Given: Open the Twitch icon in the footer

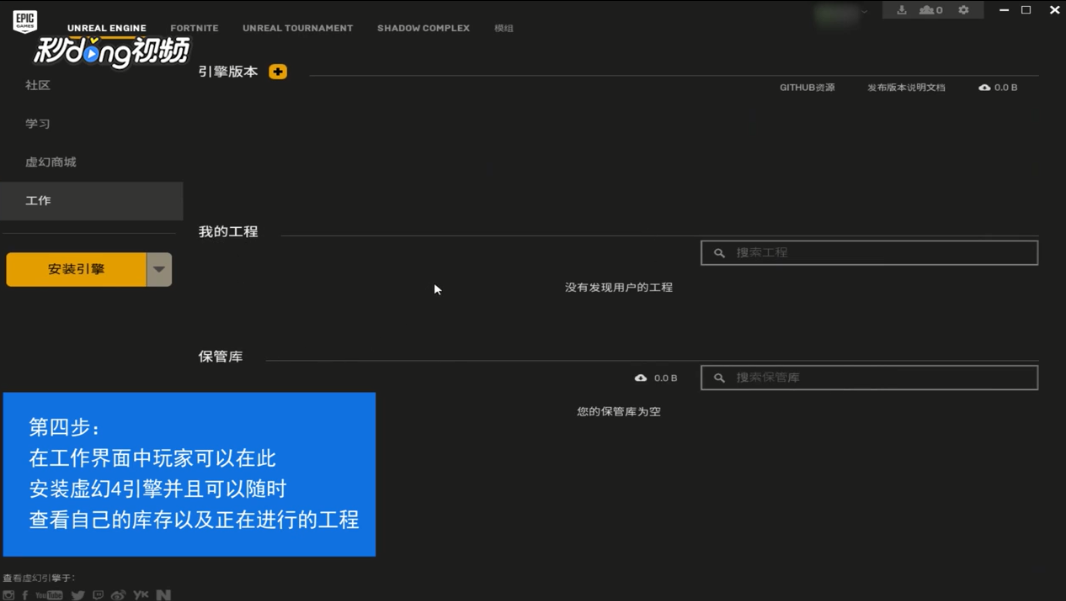Looking at the screenshot, I should click(98, 593).
